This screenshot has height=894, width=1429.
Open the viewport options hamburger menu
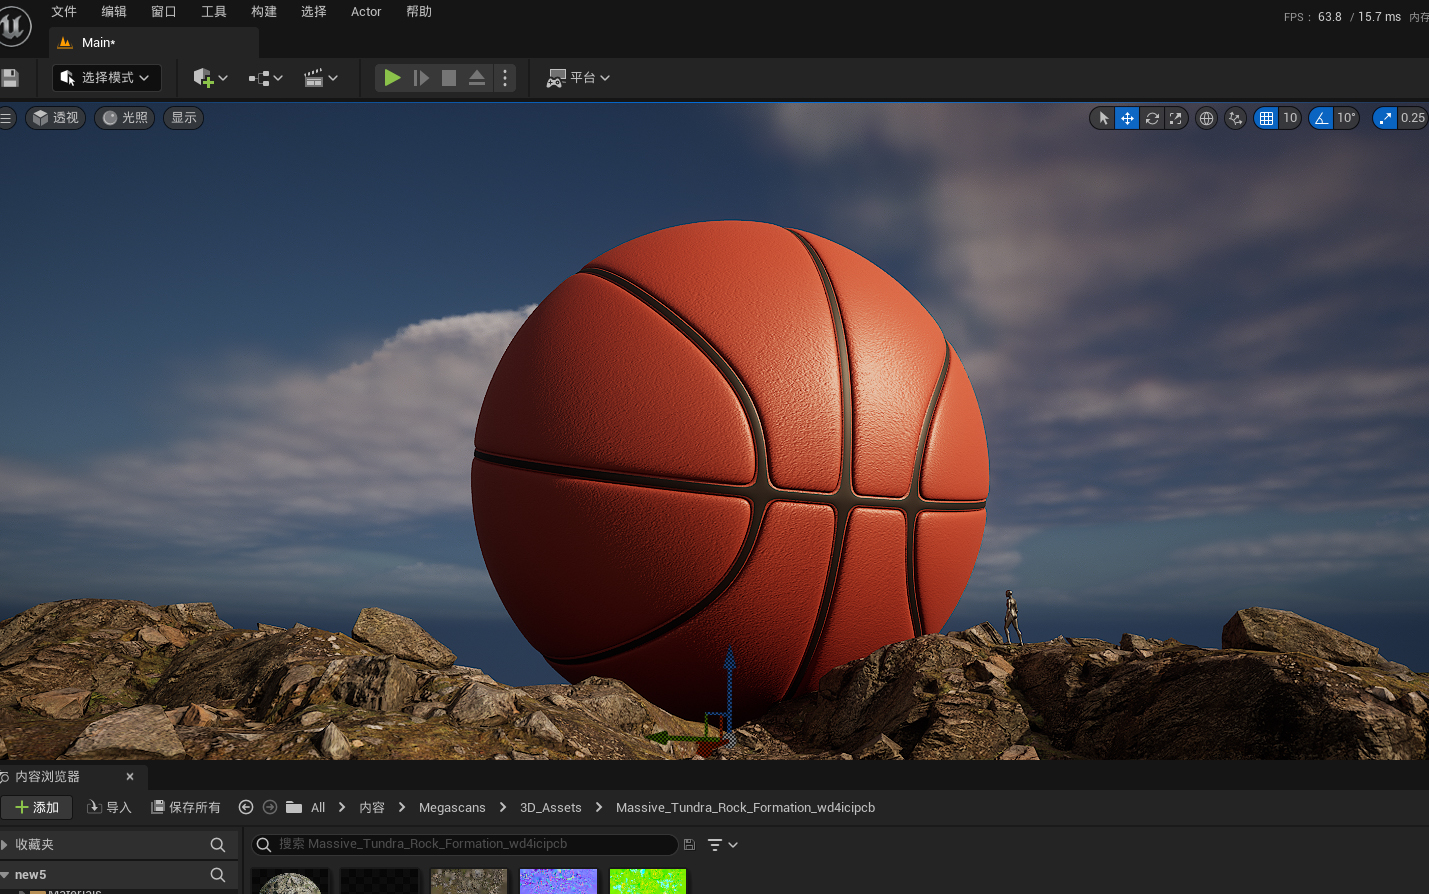(6, 118)
